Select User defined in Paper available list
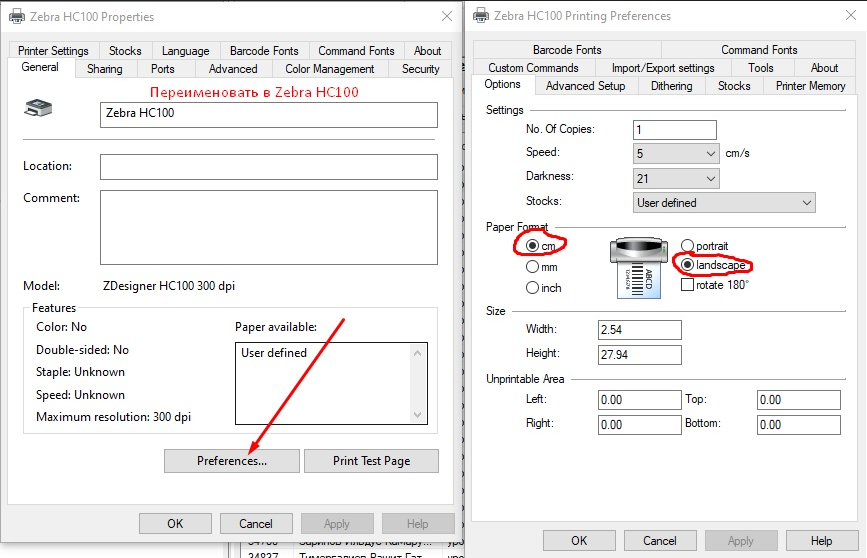This screenshot has width=867, height=558. (274, 353)
